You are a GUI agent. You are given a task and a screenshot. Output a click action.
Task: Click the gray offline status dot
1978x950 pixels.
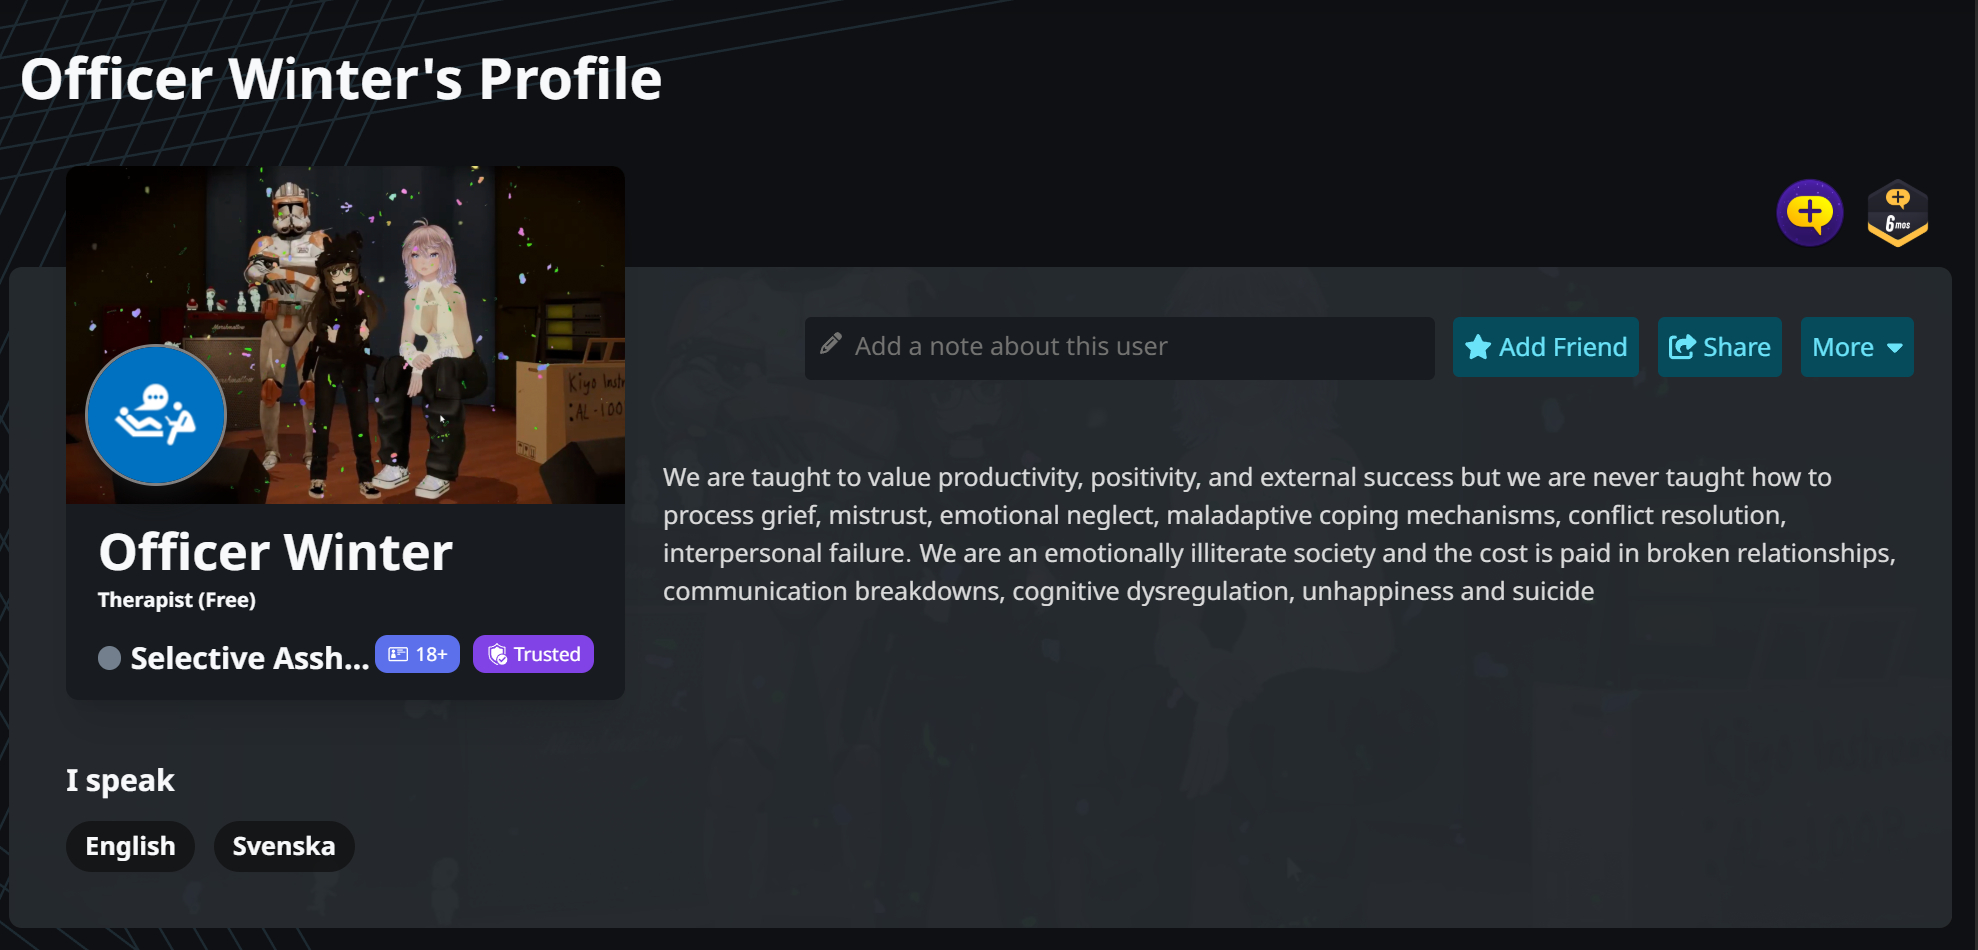pyautogui.click(x=110, y=658)
